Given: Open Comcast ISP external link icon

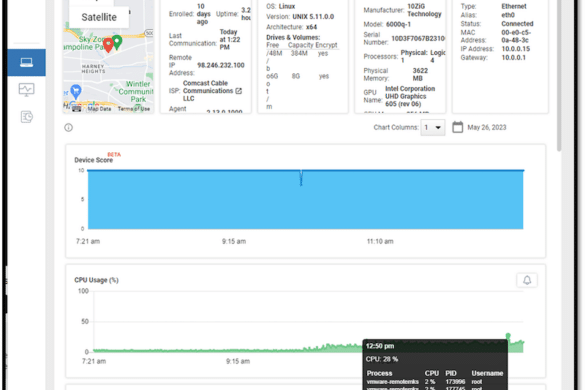Looking at the screenshot, I should (x=239, y=91).
